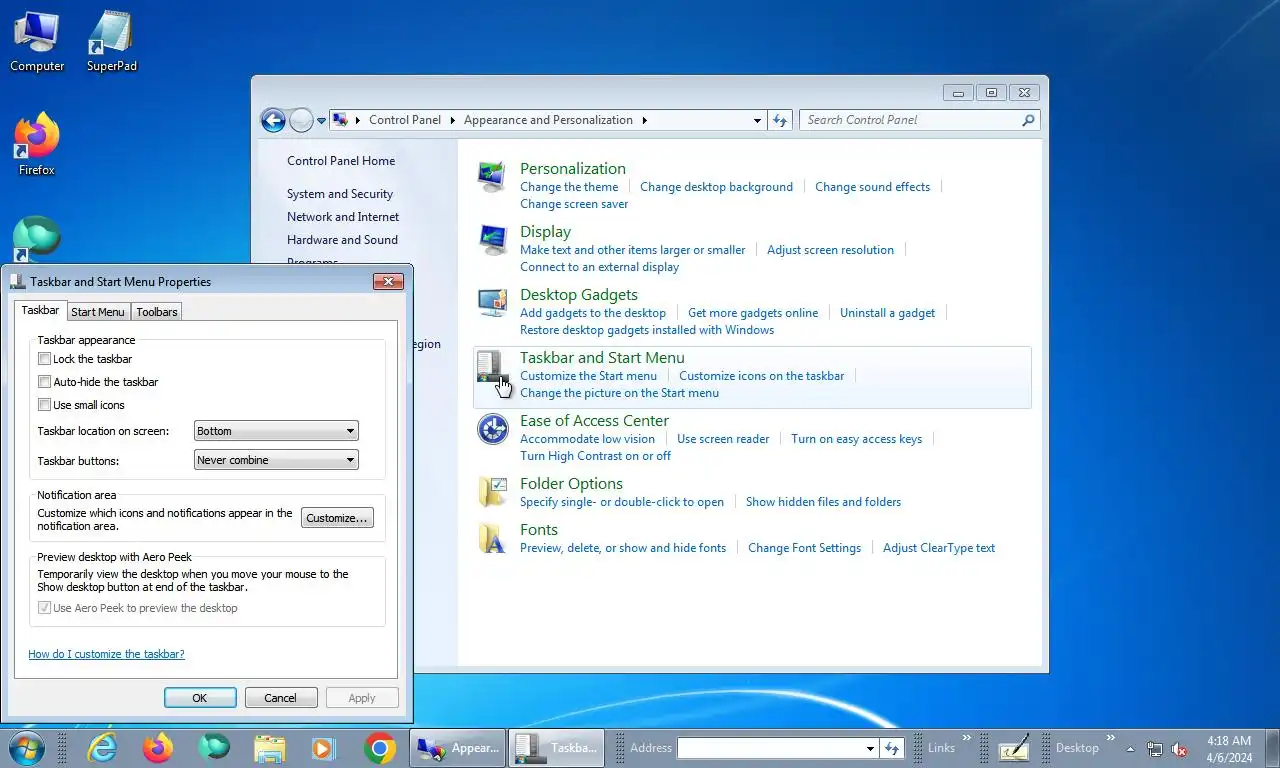The height and width of the screenshot is (768, 1280).
Task: Open Hardware and Sound sidebar link
Action: click(342, 240)
